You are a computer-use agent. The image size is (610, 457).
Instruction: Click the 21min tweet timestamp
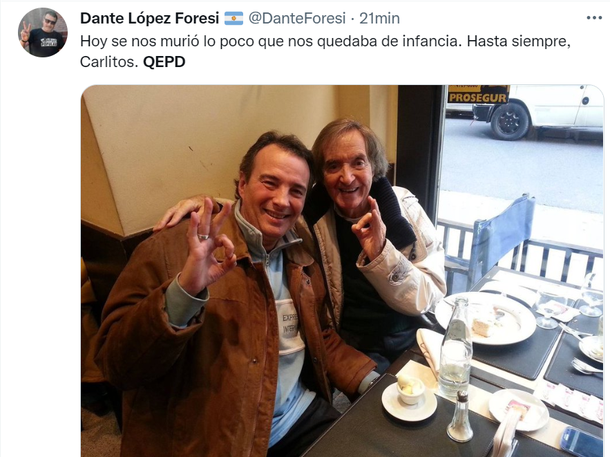379,18
